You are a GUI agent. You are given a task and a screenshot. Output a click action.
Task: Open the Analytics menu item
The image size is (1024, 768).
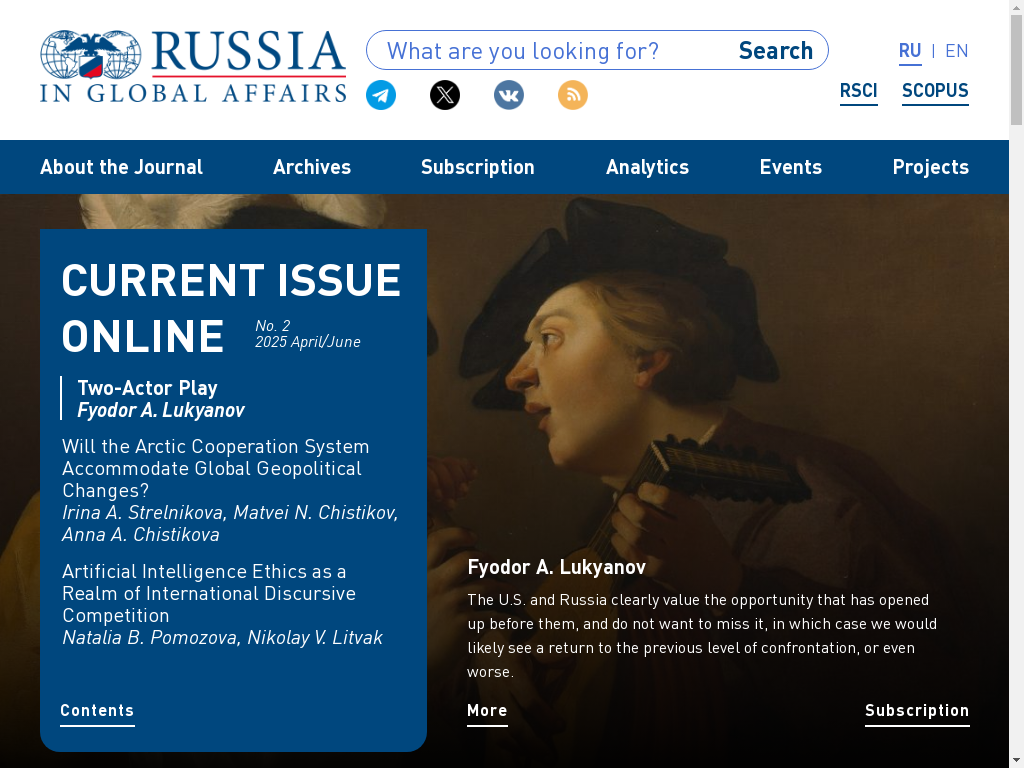click(x=647, y=167)
